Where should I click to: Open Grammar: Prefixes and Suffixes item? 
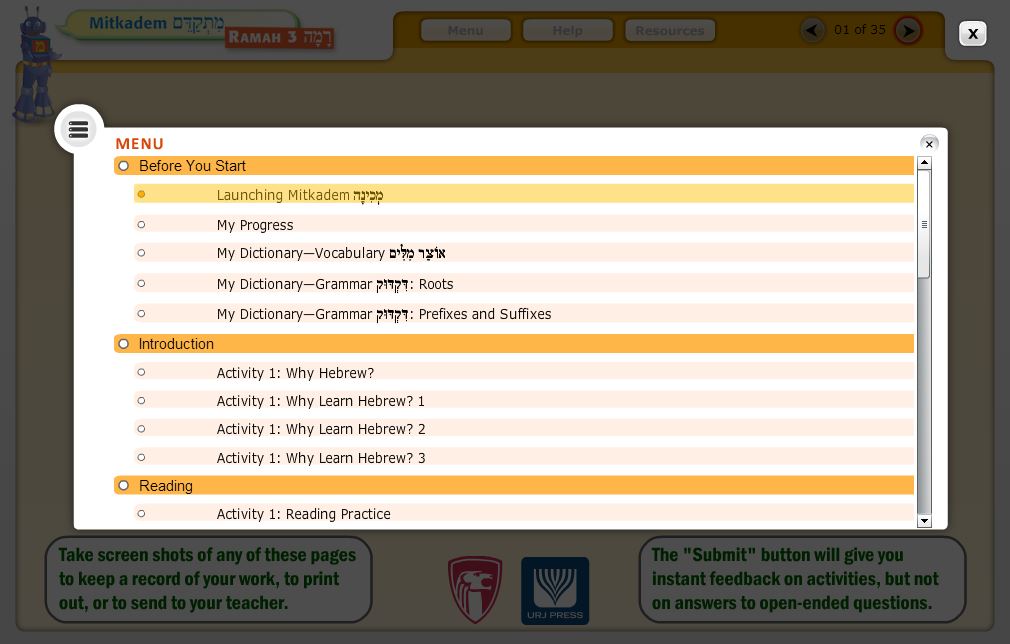coord(524,314)
